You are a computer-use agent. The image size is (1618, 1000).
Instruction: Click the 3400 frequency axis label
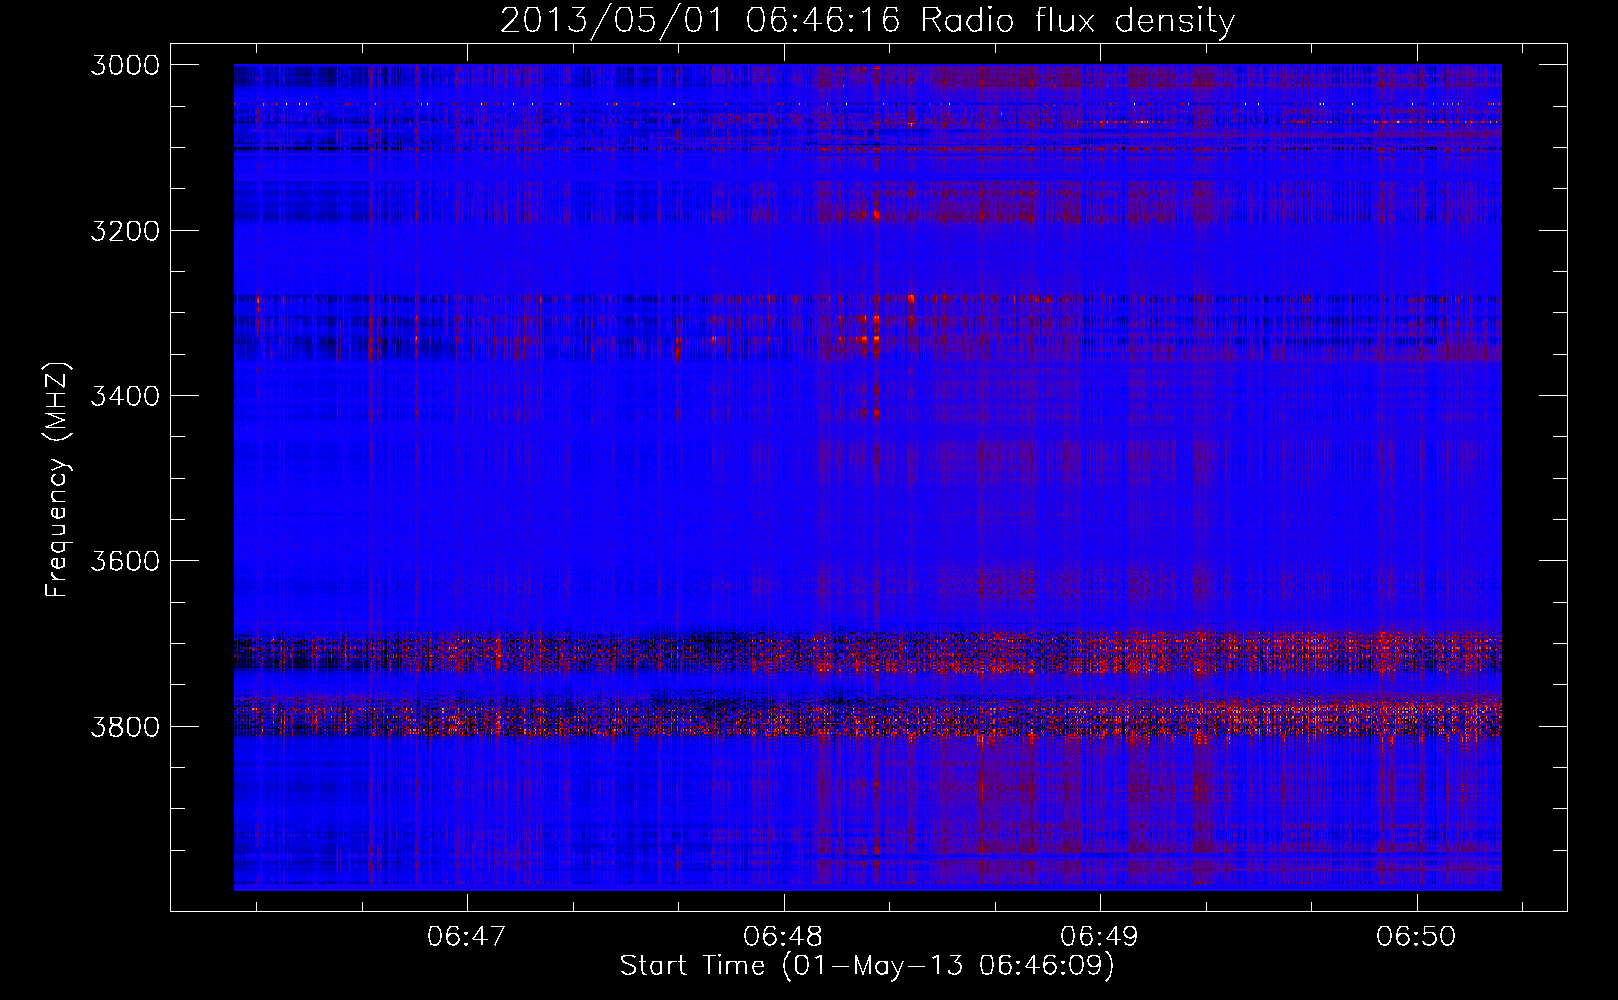[125, 396]
